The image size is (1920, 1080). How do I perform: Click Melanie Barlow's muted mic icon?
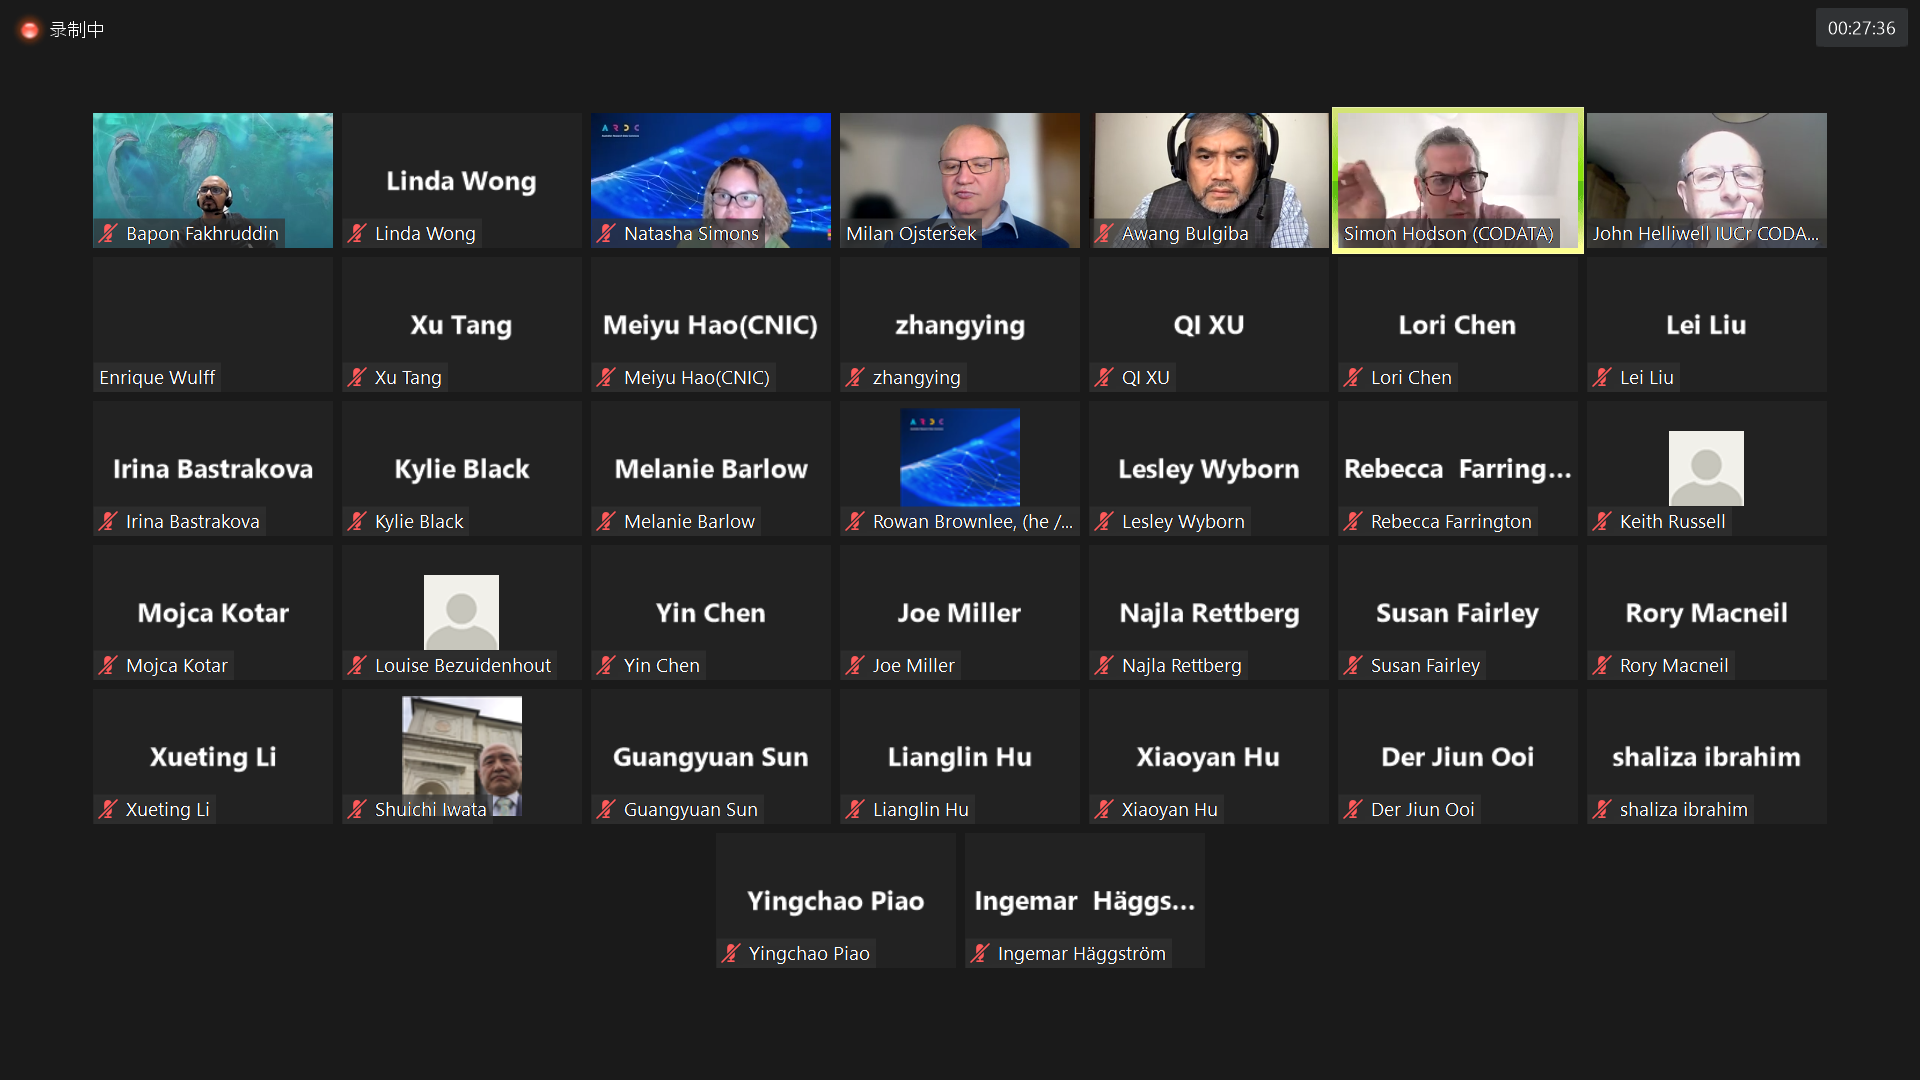[606, 521]
